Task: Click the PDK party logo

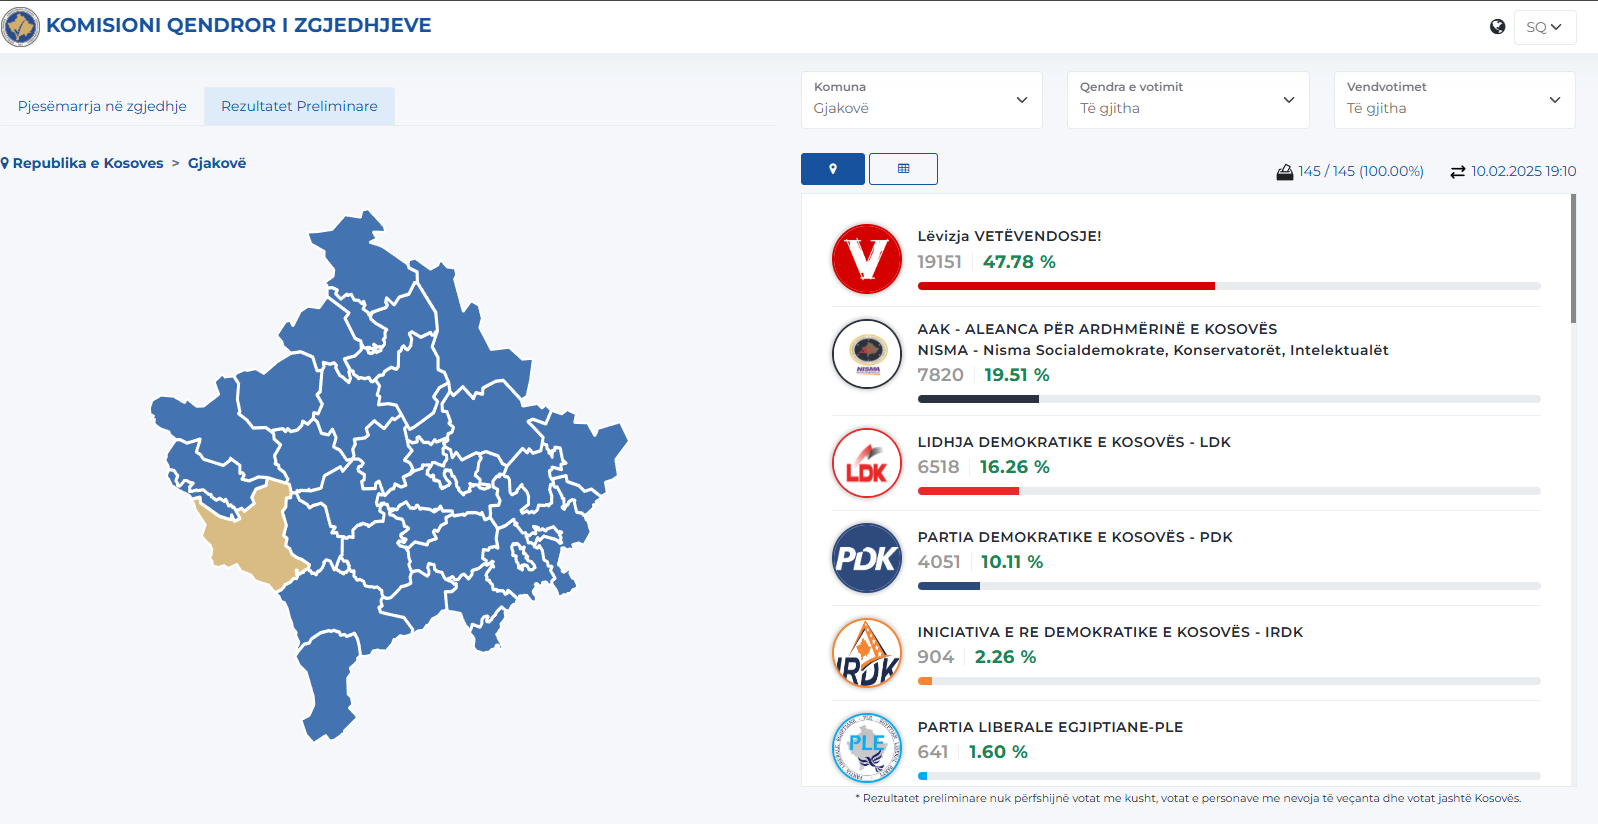Action: pos(867,558)
